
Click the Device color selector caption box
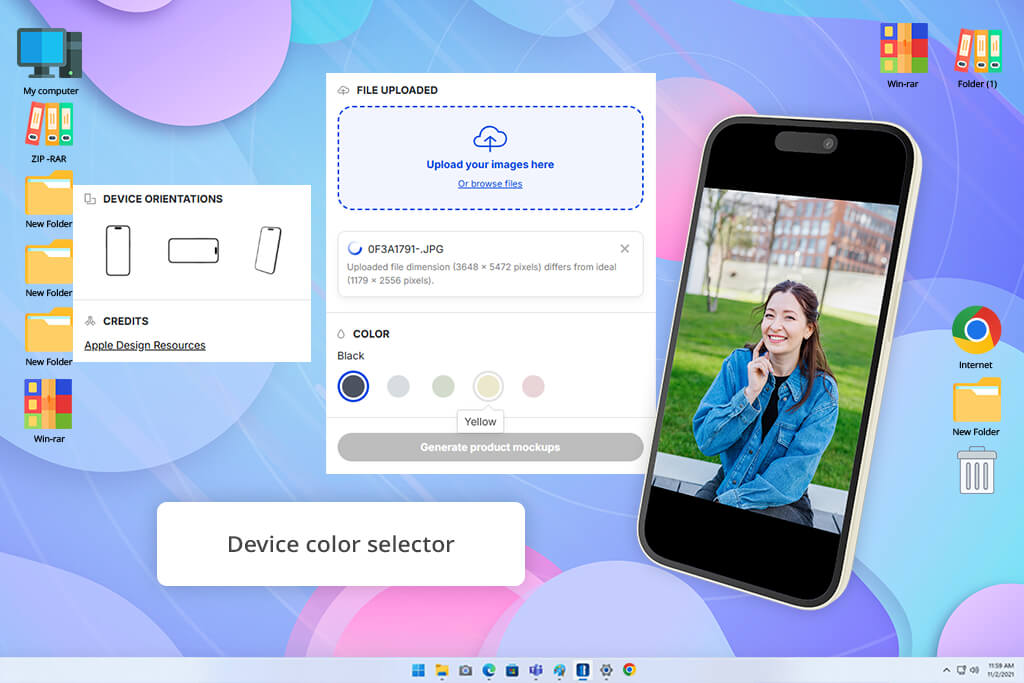click(341, 544)
